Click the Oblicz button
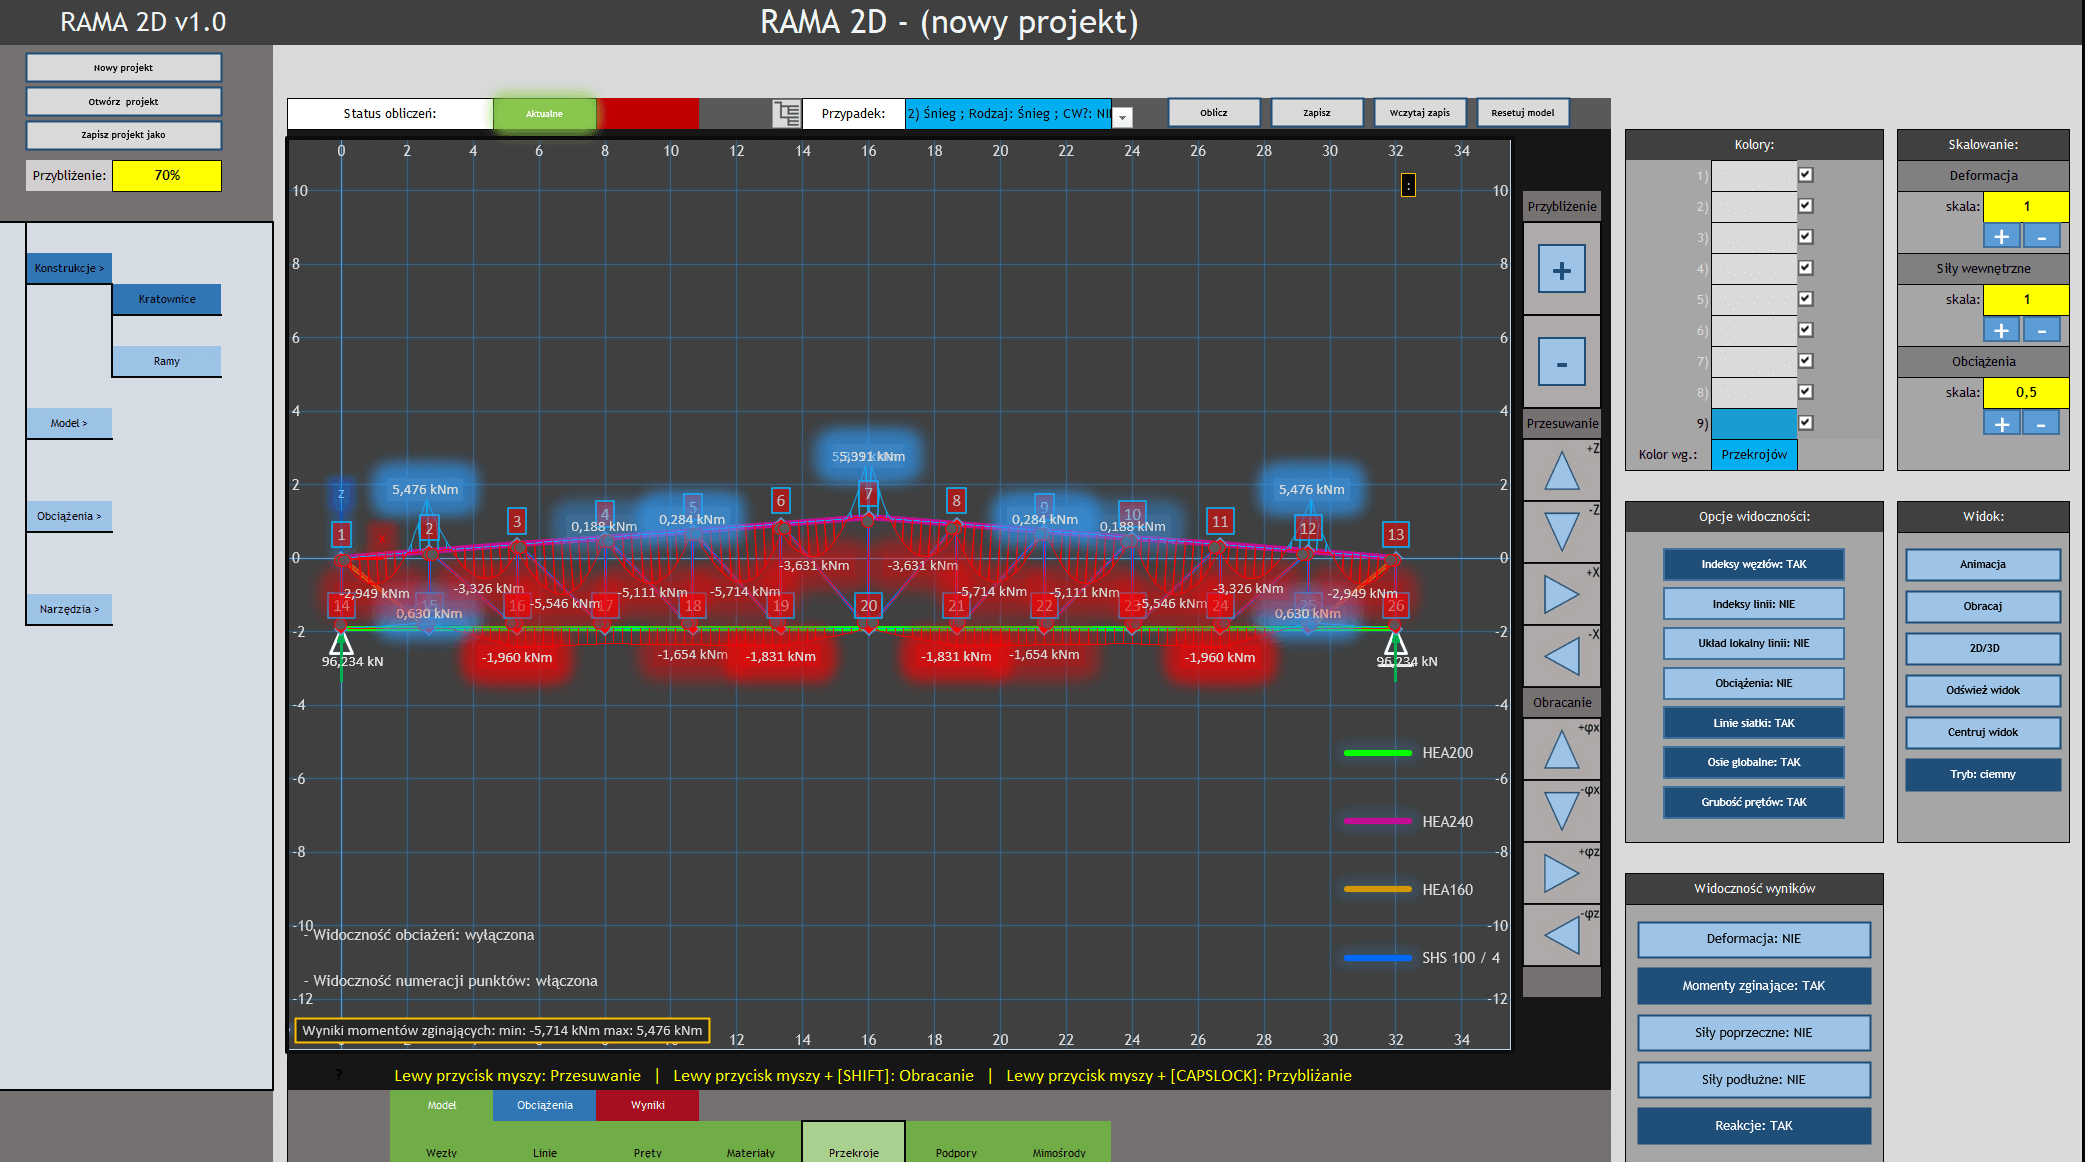 click(1213, 113)
